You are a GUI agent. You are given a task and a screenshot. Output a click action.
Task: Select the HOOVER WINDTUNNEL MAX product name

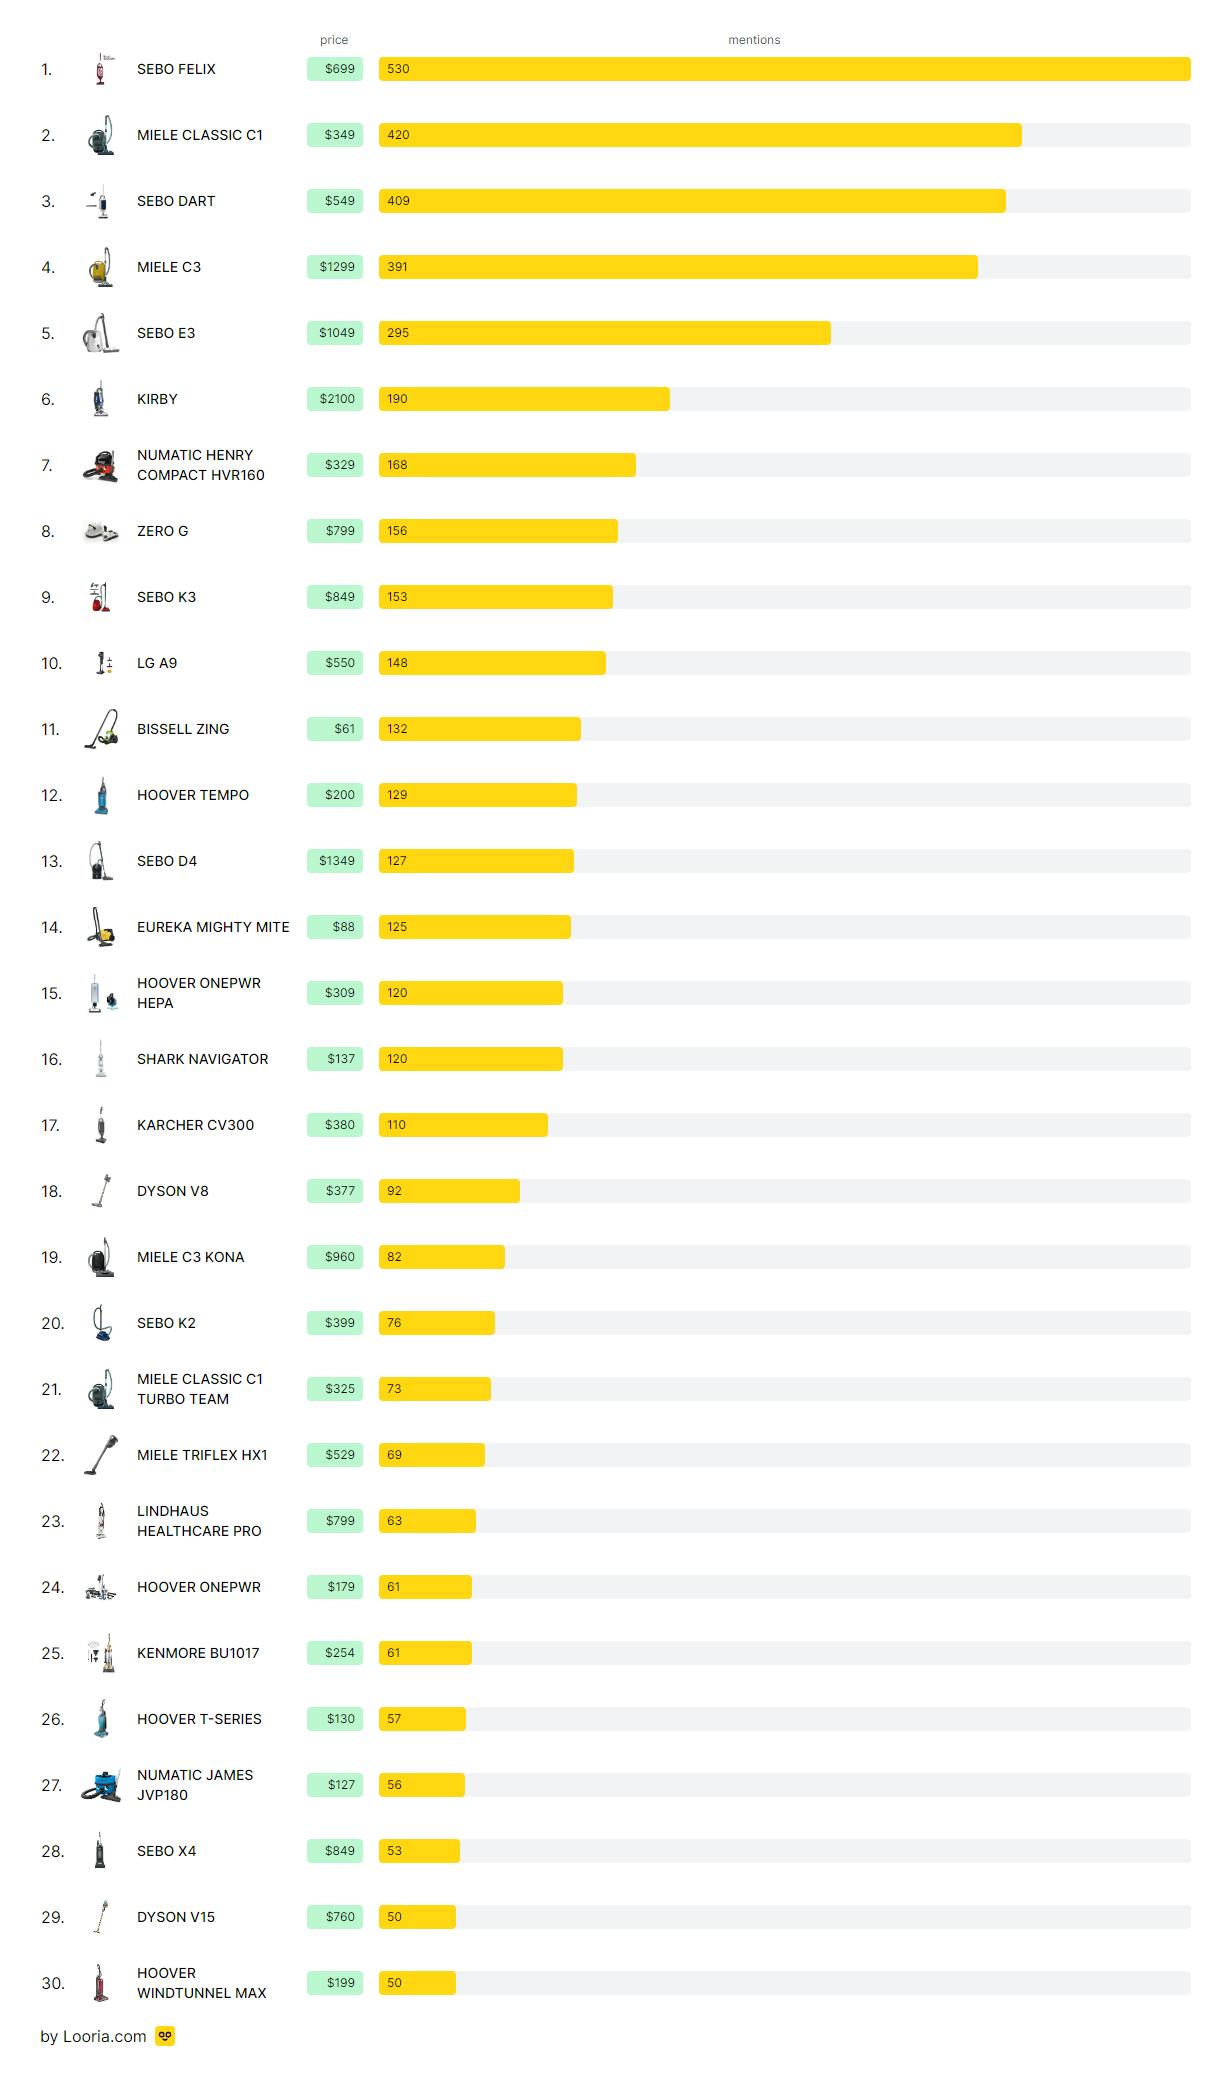click(201, 1983)
